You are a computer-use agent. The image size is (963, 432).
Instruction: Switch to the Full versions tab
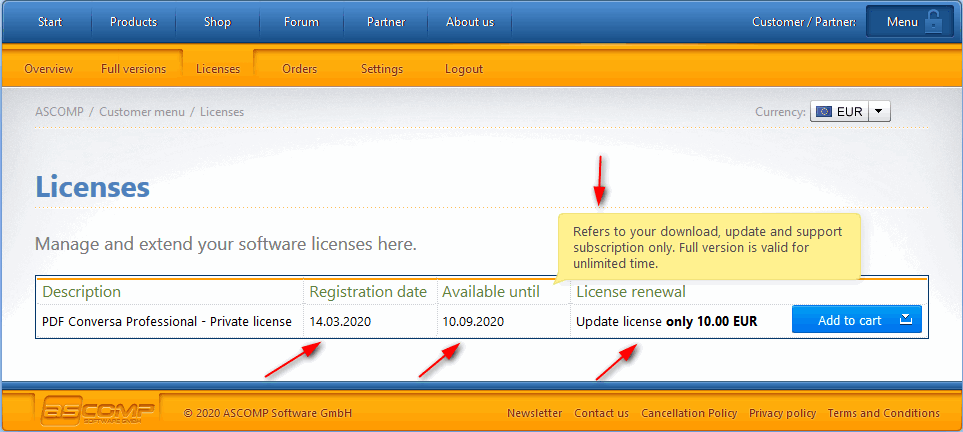click(x=133, y=69)
